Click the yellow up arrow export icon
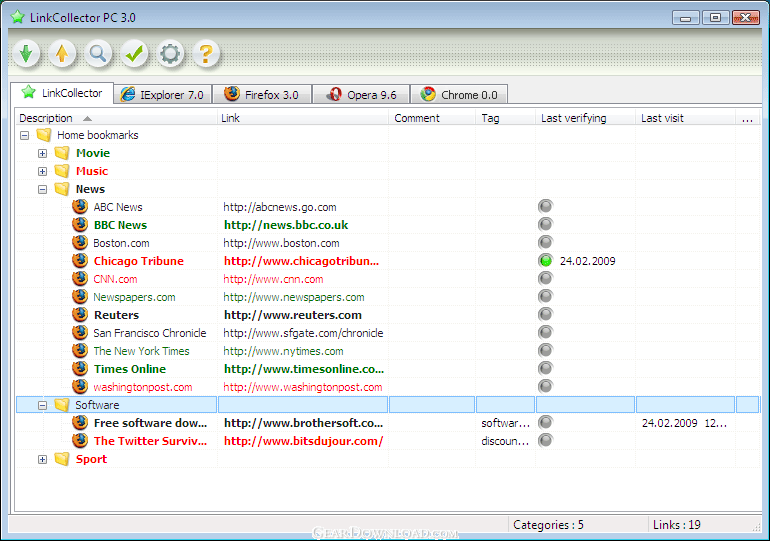This screenshot has height=541, width=770. (x=62, y=54)
